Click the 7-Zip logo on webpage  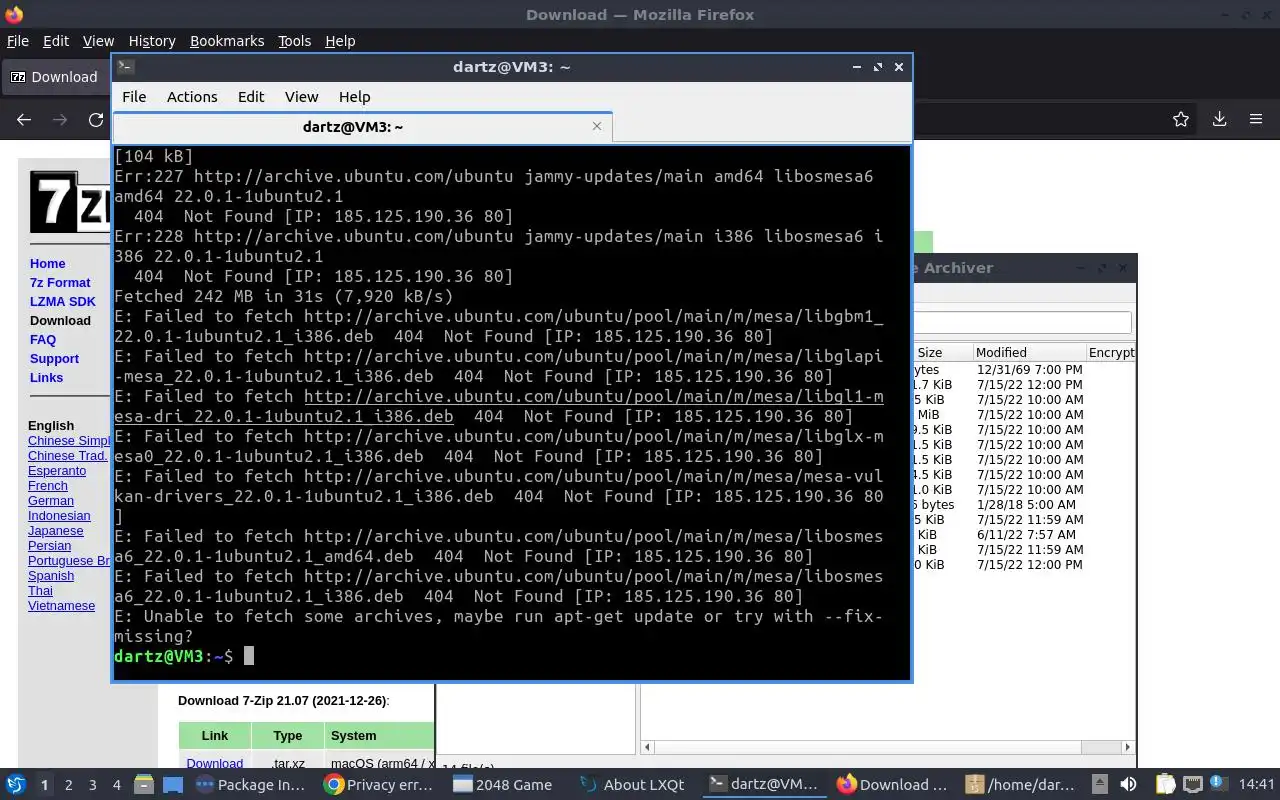pyautogui.click(x=69, y=202)
